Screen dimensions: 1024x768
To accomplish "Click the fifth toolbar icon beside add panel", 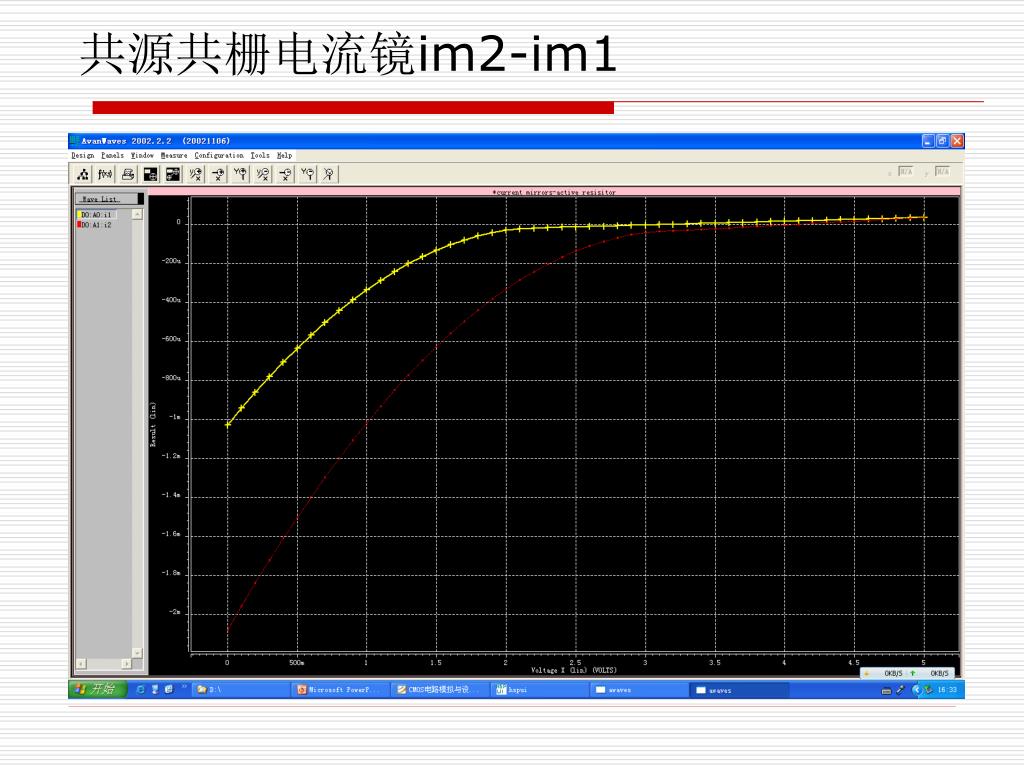I will (x=173, y=174).
